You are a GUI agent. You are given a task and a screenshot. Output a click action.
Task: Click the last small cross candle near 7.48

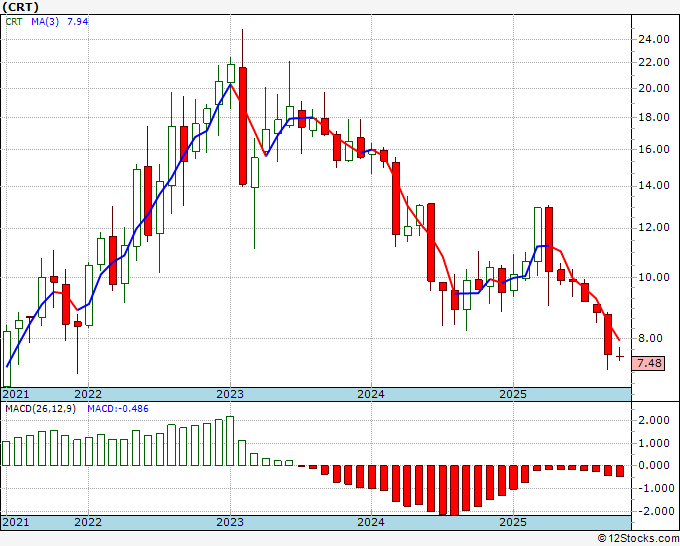[x=620, y=354]
